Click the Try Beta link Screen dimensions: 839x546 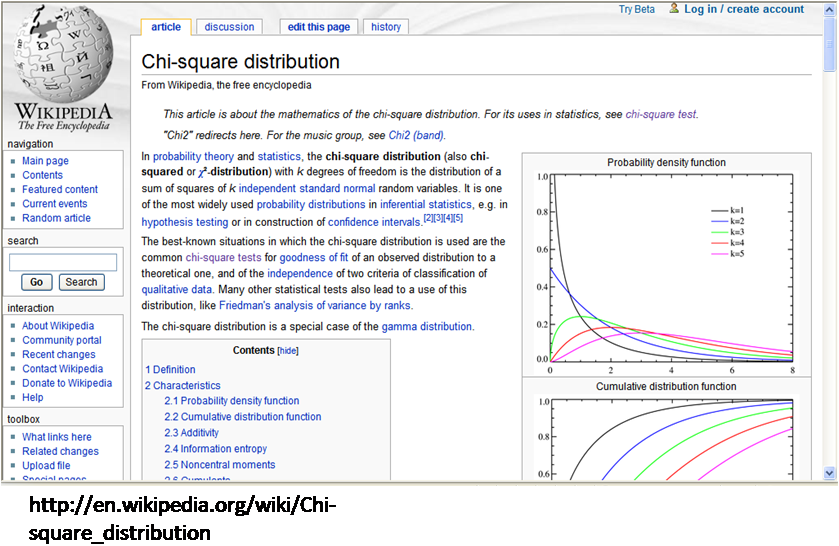click(637, 9)
